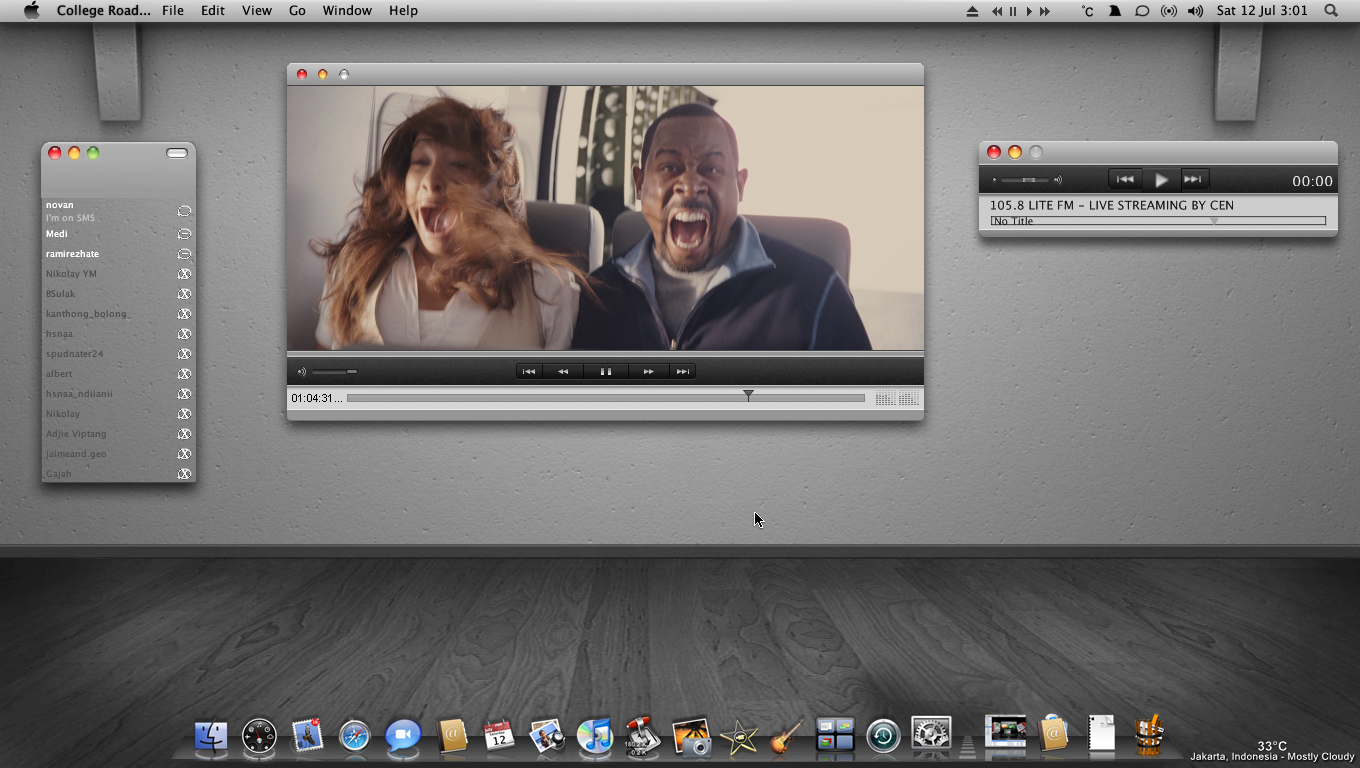Open the College Road application menu
The width and height of the screenshot is (1360, 768).
pos(104,10)
